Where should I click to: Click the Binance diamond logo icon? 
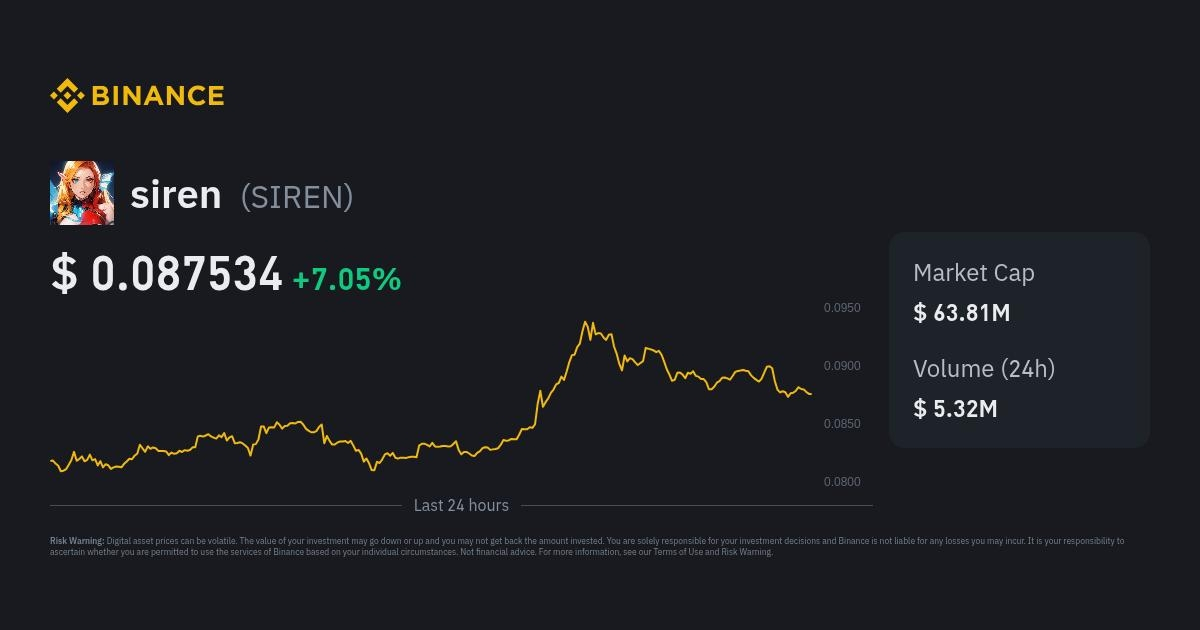[66, 96]
